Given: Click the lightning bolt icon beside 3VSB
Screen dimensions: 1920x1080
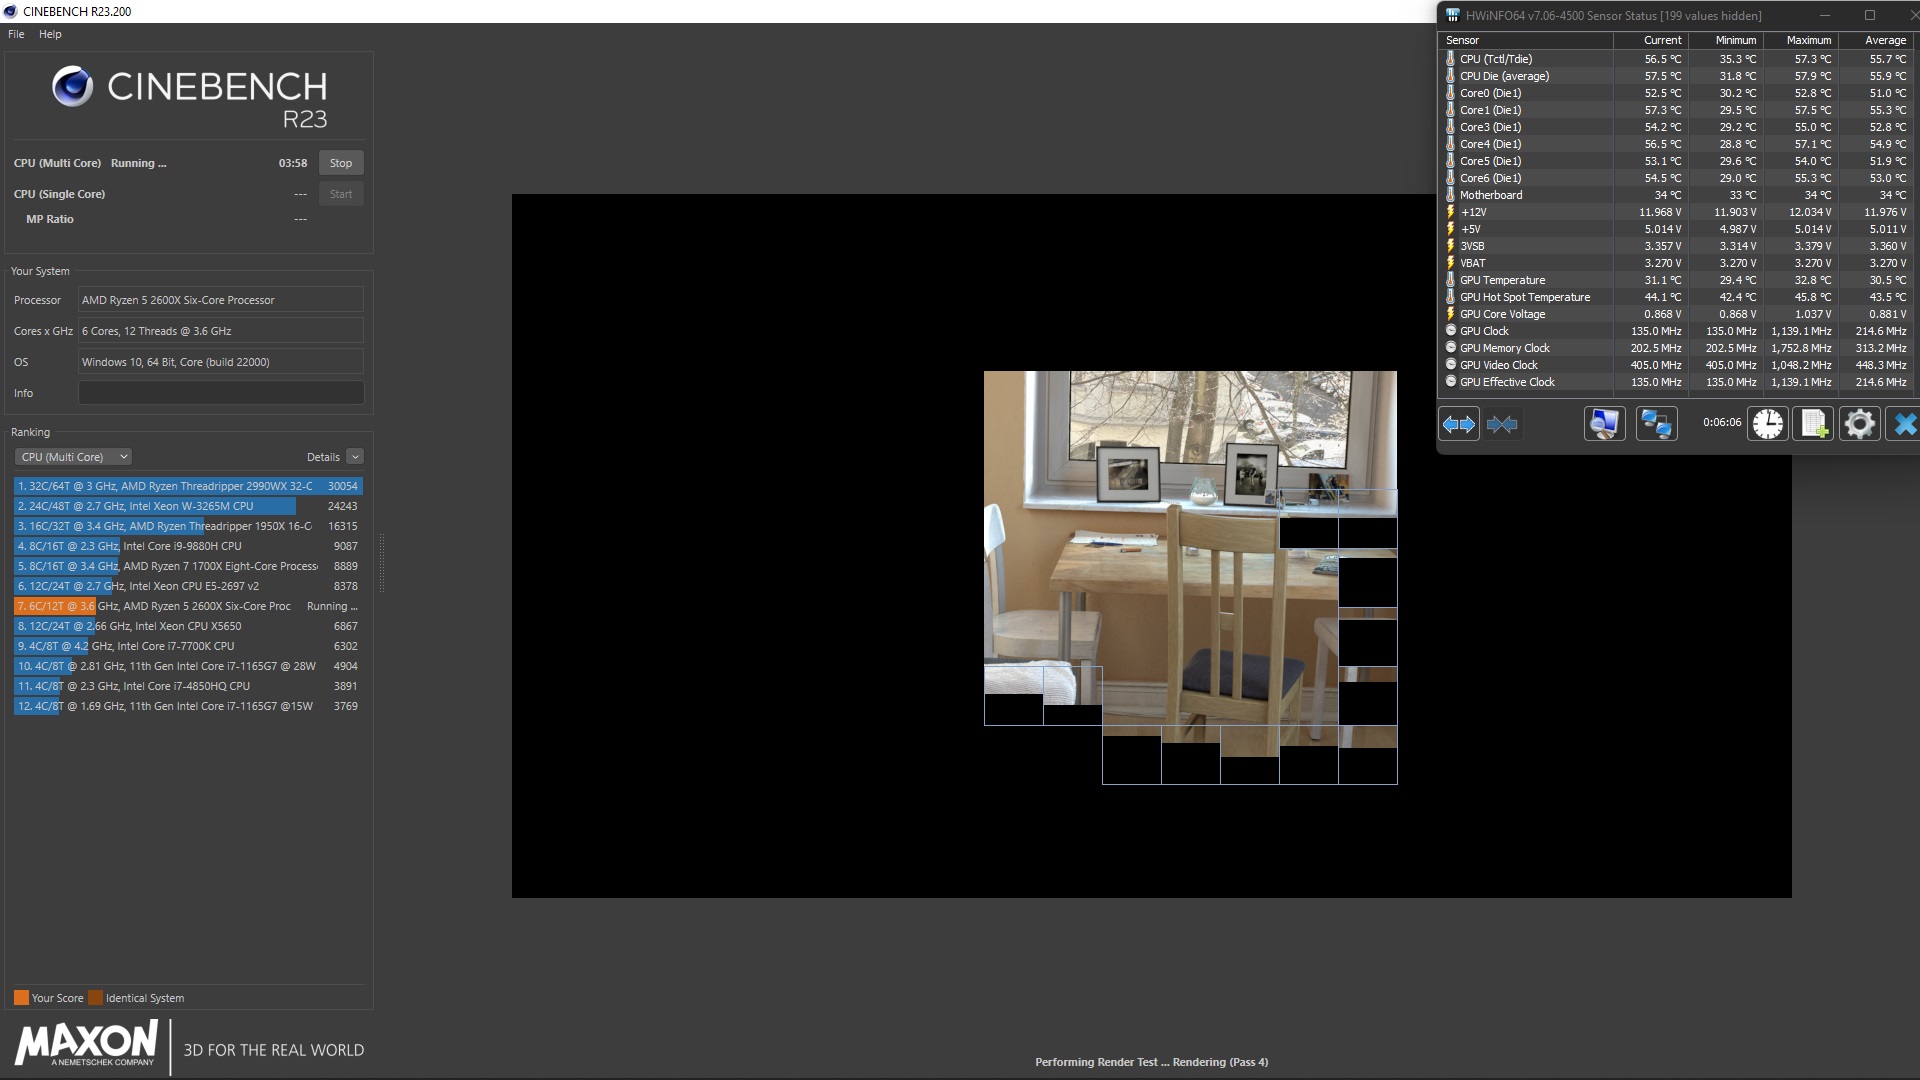Looking at the screenshot, I should 1450,246.
